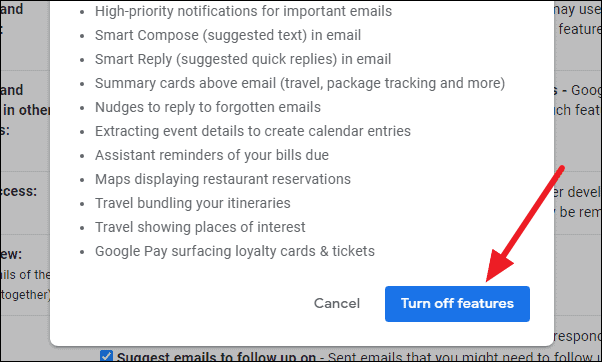Select the Summary cards above email entry
Screen dimensions: 602x362
point(300,83)
